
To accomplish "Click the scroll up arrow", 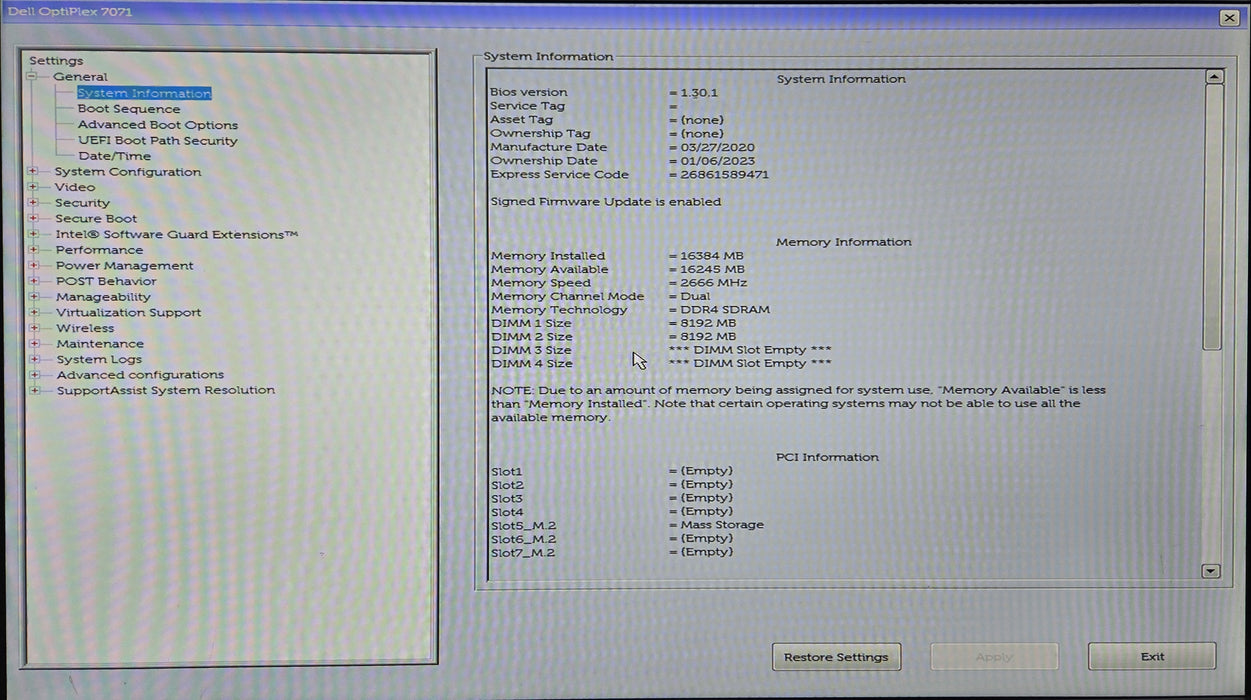I will 1212,77.
